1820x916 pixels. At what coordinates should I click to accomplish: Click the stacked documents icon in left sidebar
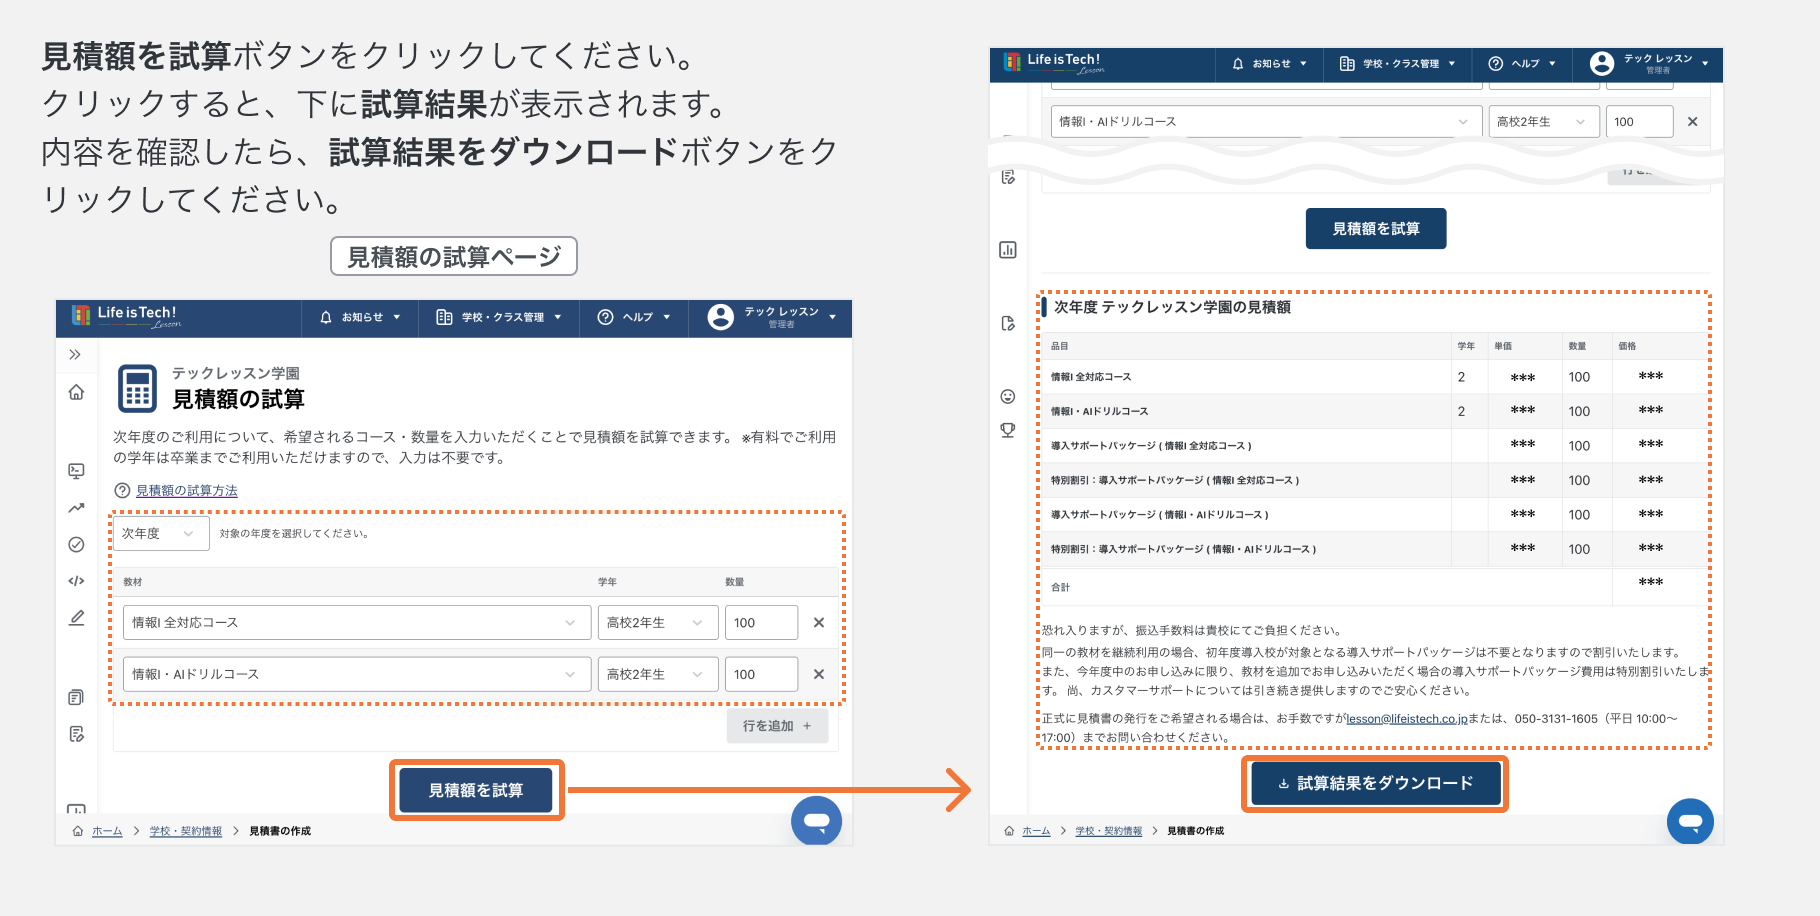click(x=76, y=697)
